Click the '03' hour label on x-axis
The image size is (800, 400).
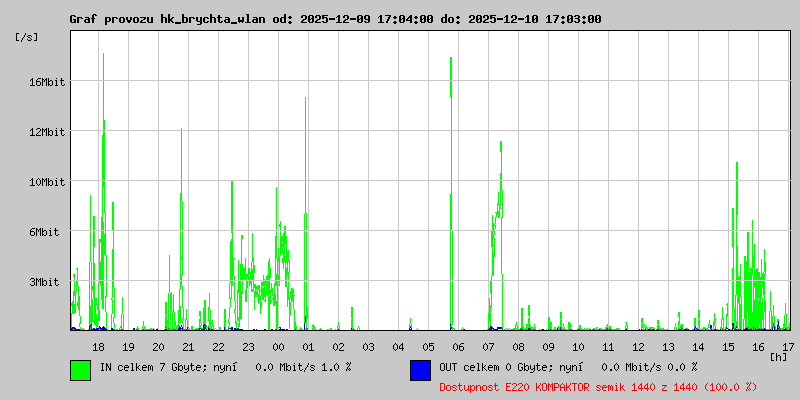point(368,347)
